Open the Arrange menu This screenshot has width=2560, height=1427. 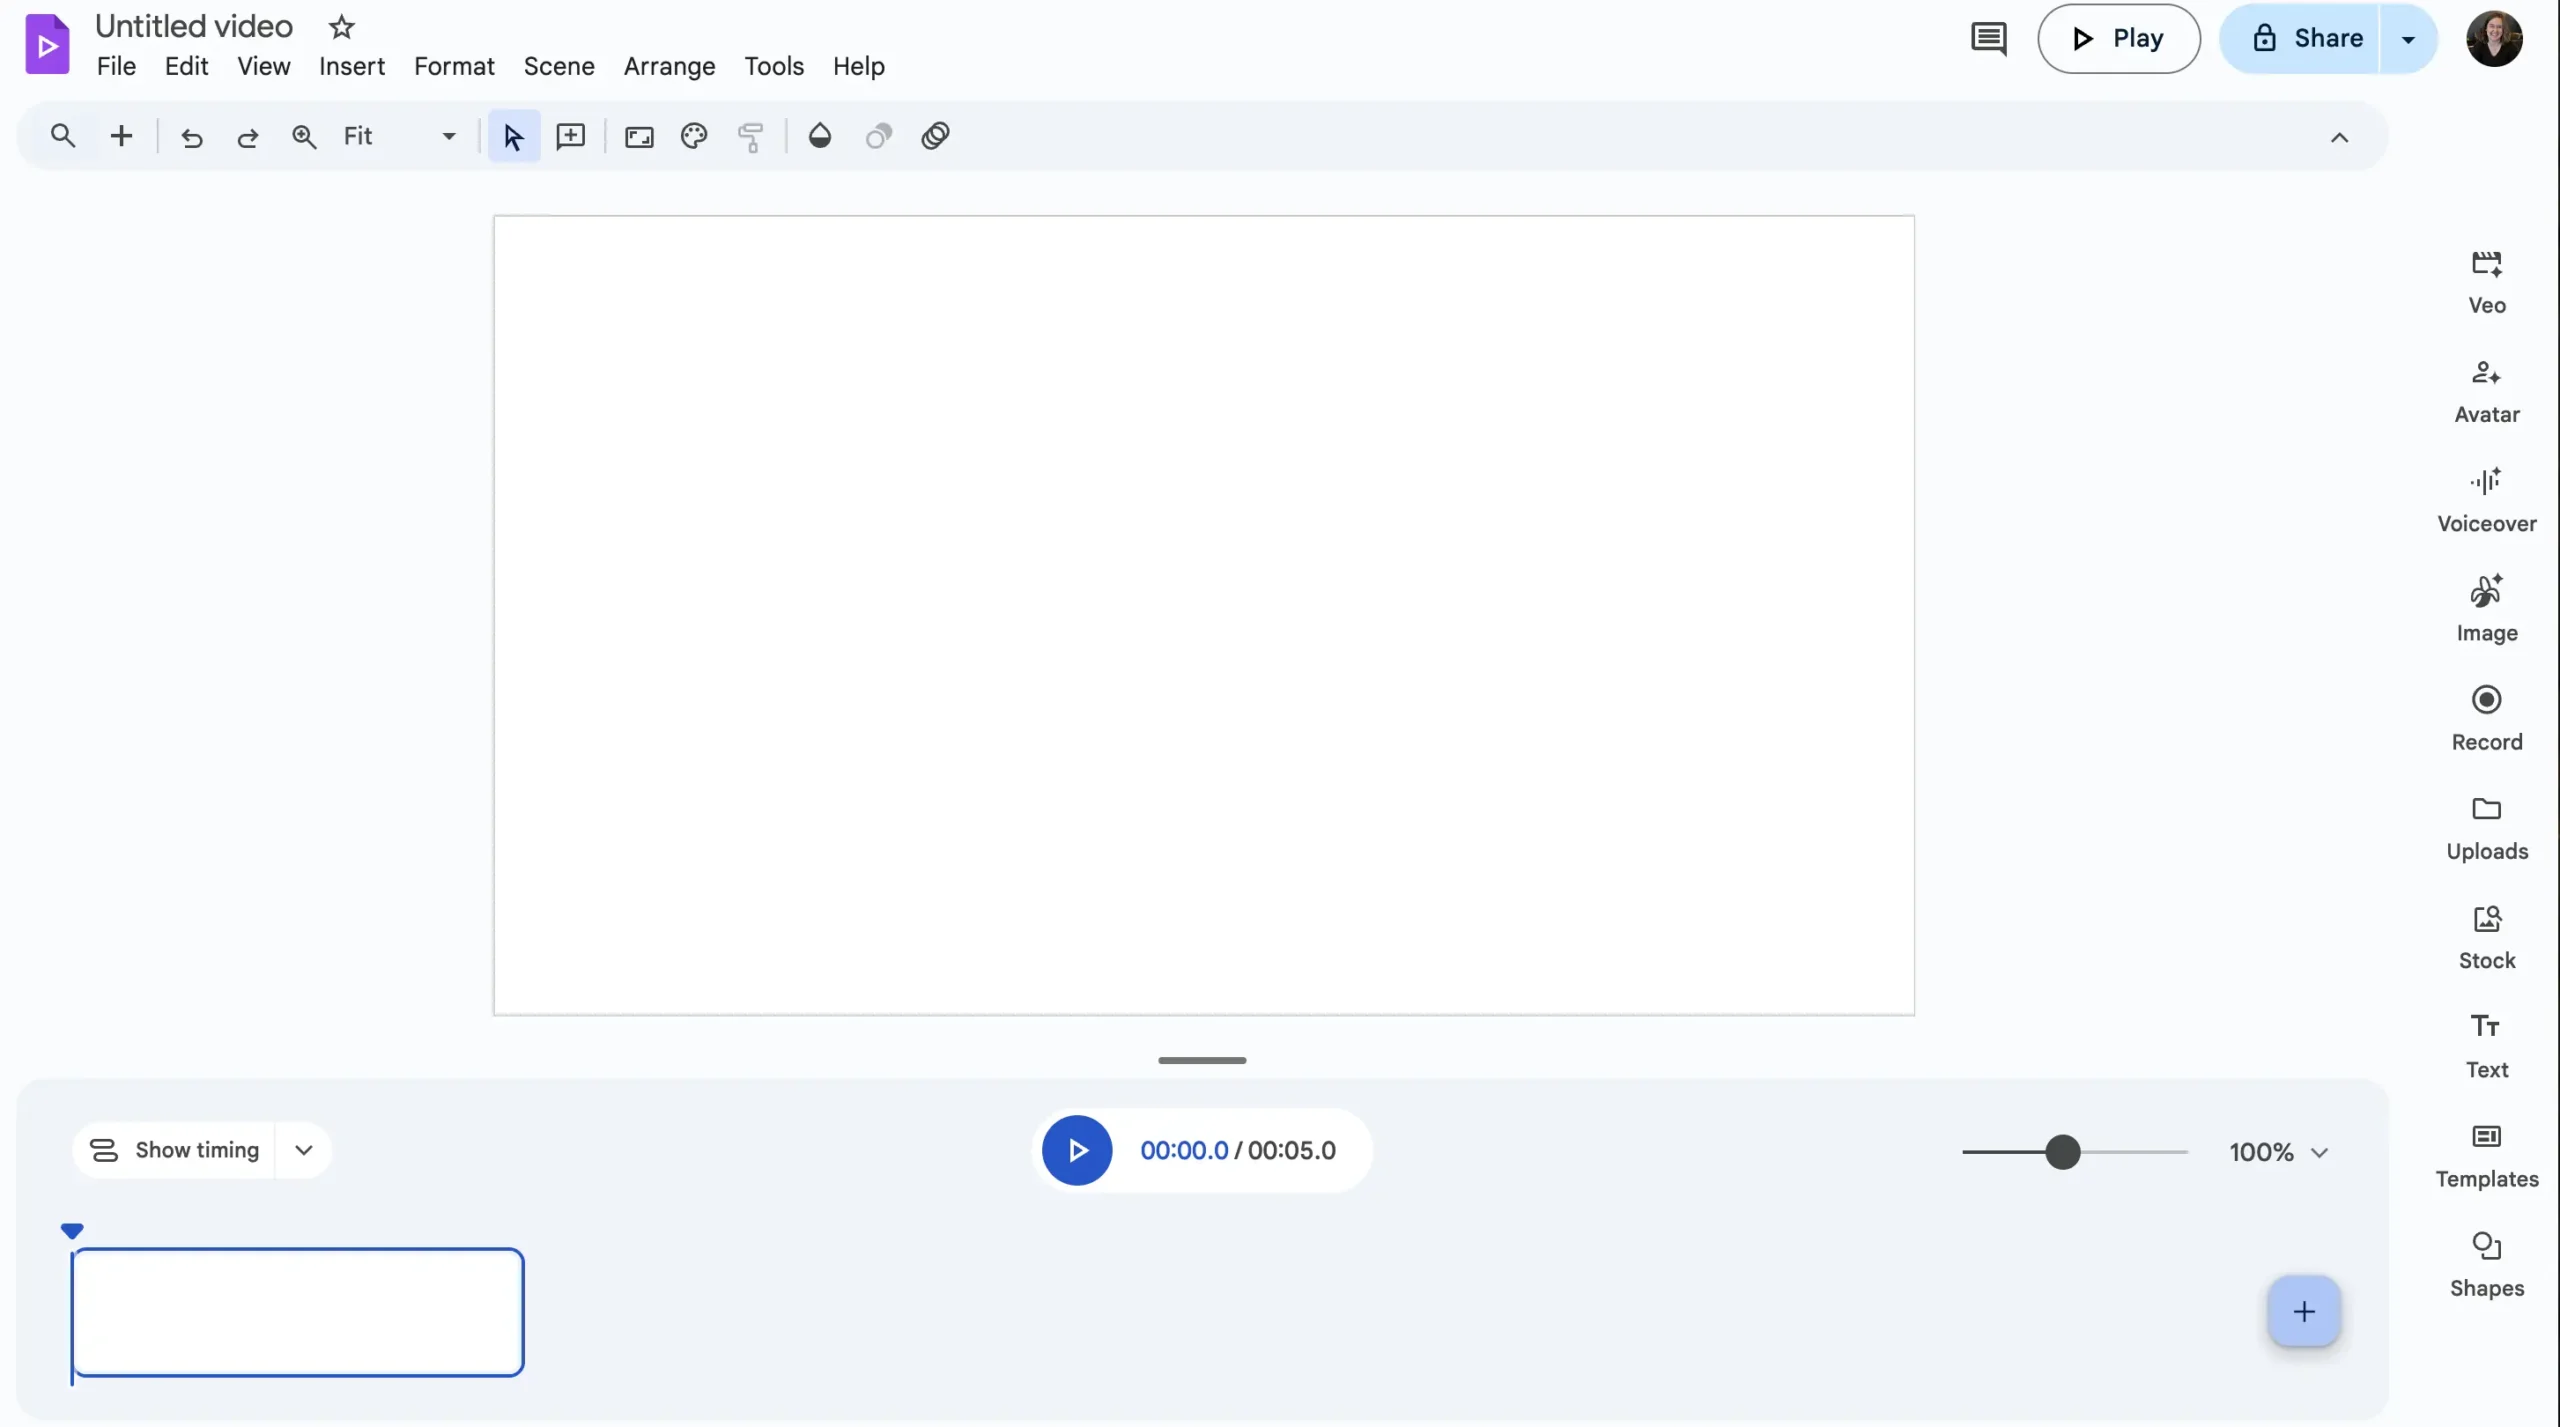click(669, 66)
